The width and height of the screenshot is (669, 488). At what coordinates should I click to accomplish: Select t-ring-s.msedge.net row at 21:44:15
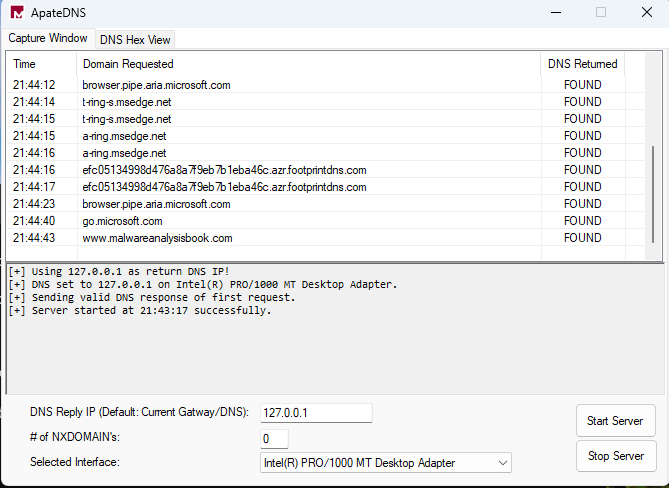pyautogui.click(x=325, y=118)
